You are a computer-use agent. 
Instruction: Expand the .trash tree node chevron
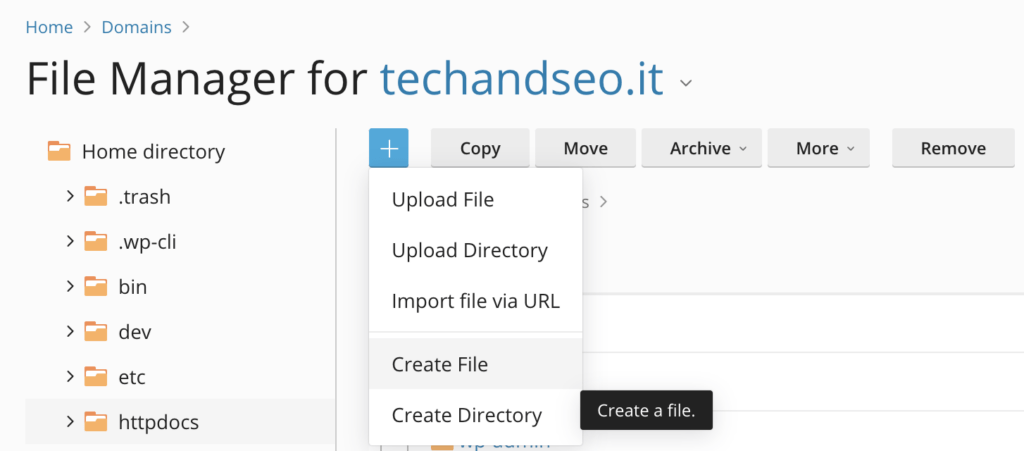click(x=71, y=196)
